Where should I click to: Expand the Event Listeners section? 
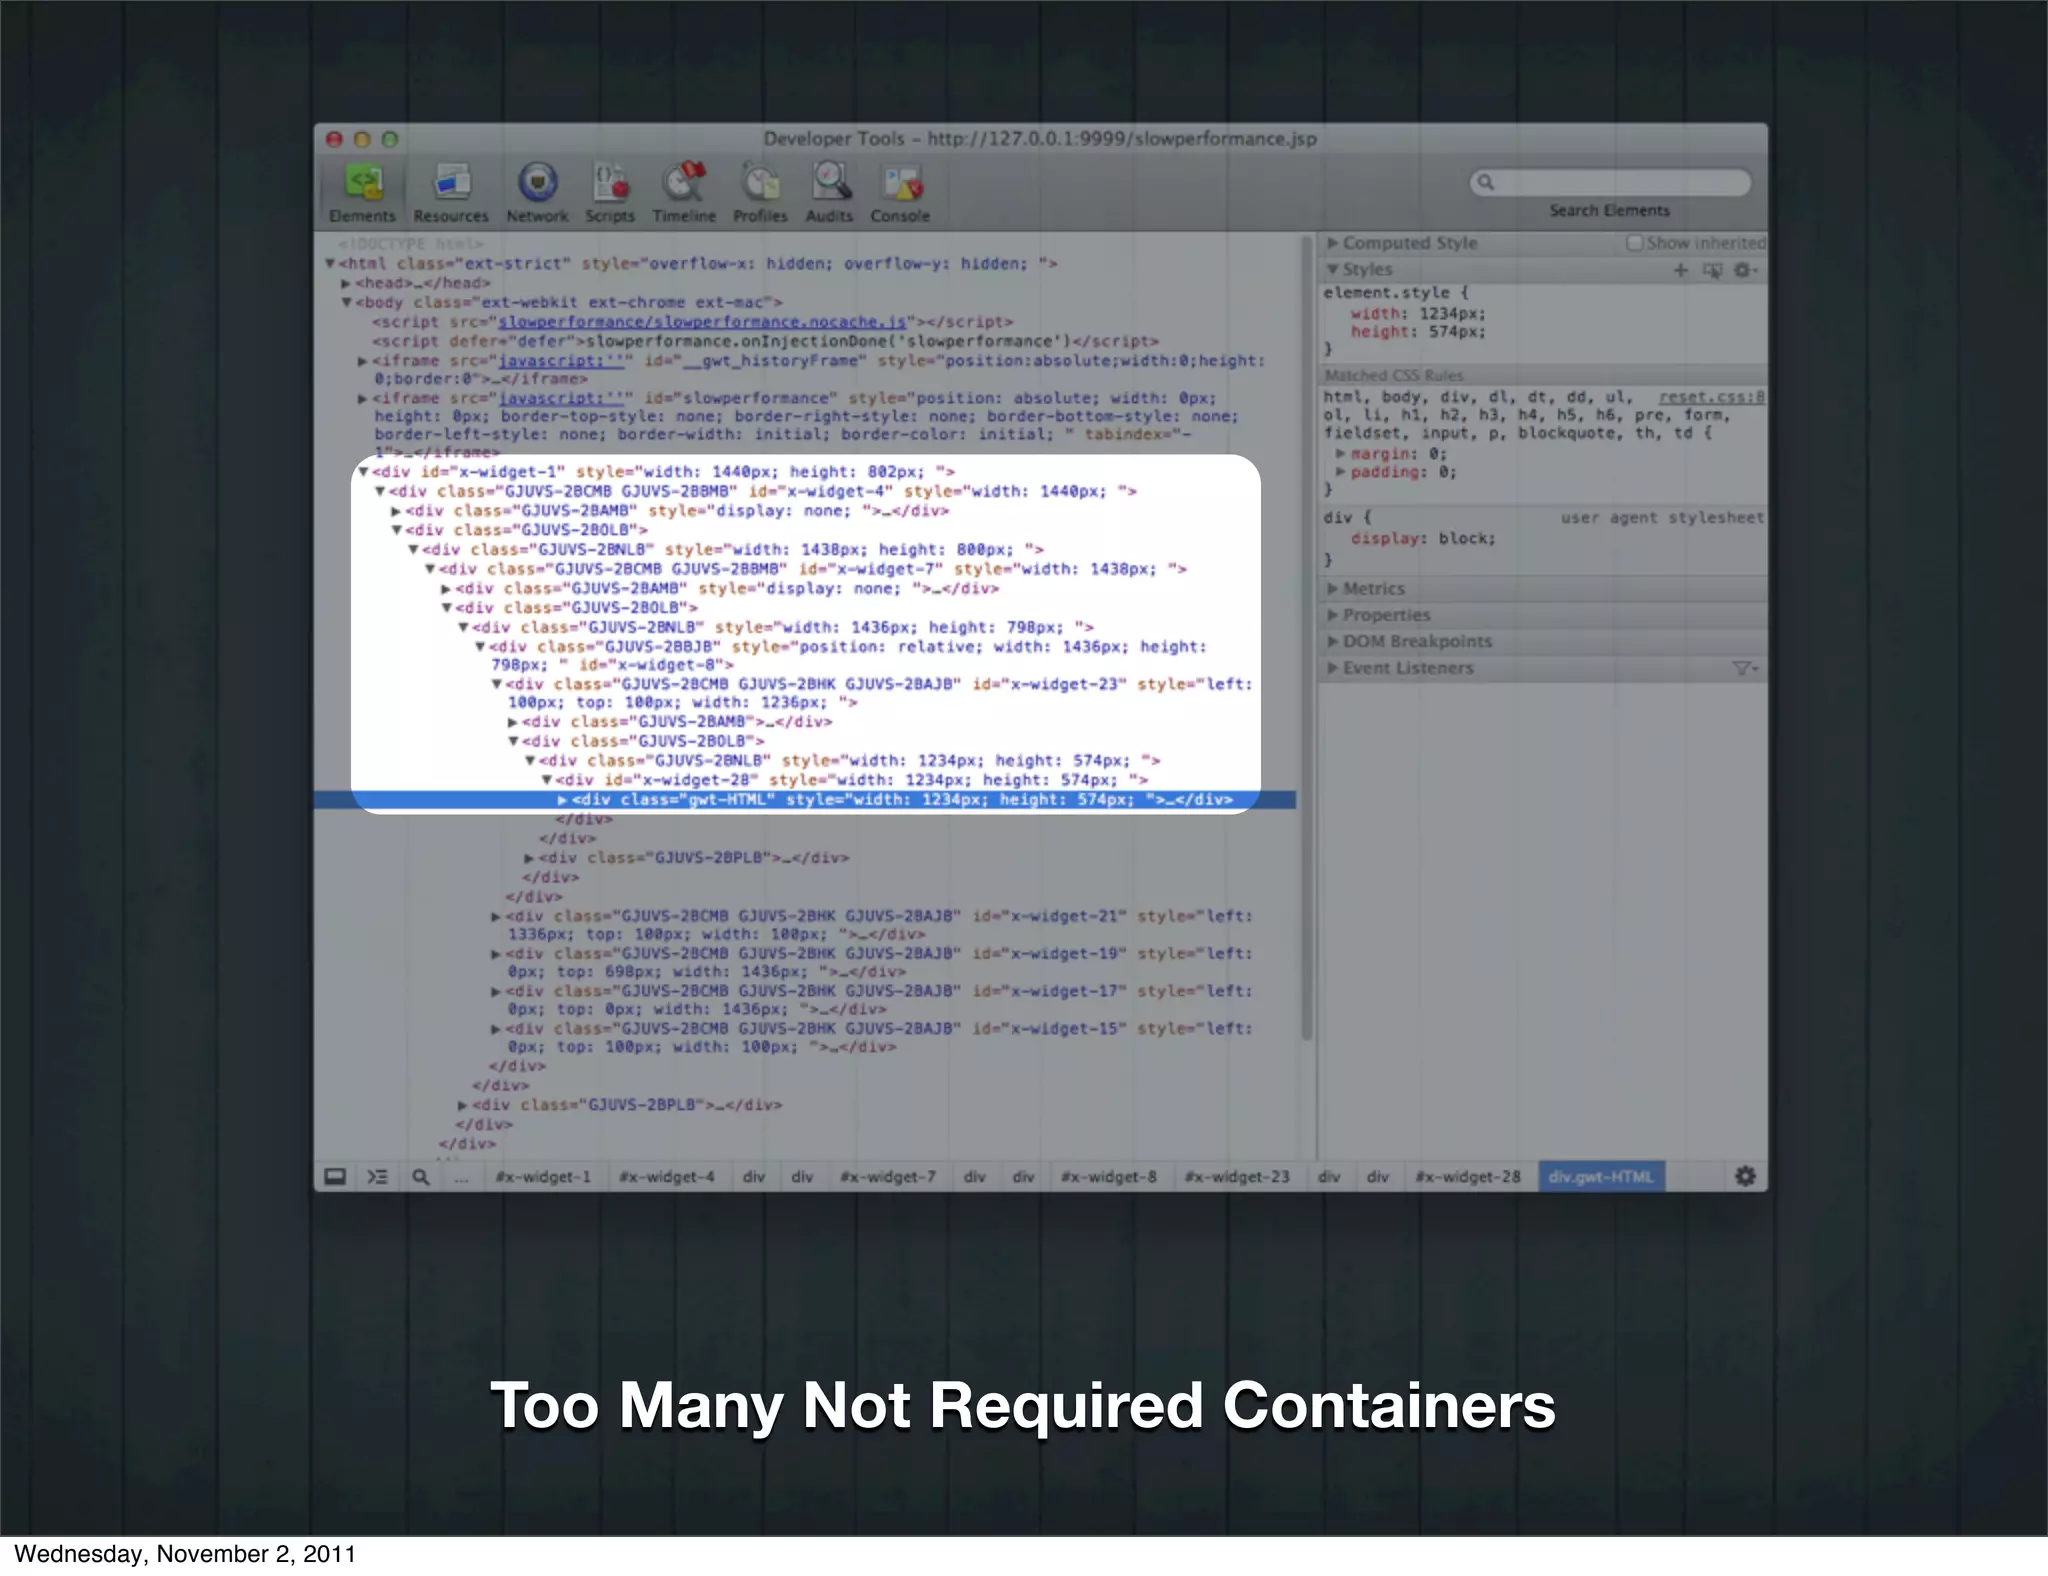(x=1332, y=668)
